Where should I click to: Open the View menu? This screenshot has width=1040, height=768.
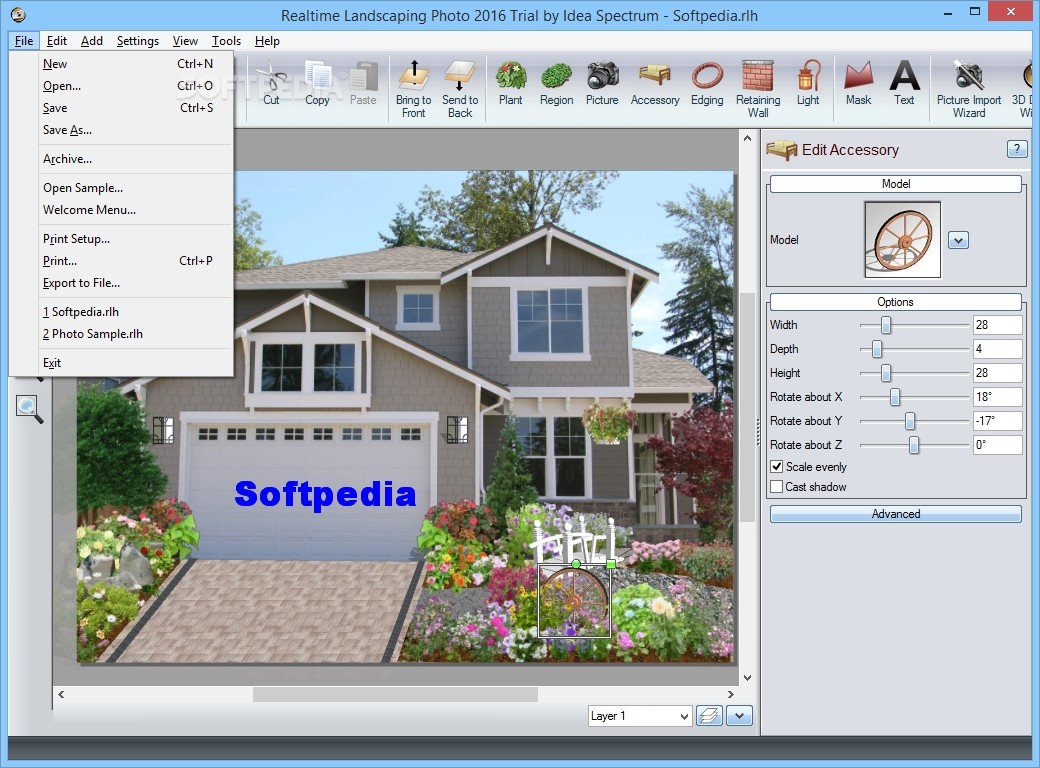(x=185, y=40)
